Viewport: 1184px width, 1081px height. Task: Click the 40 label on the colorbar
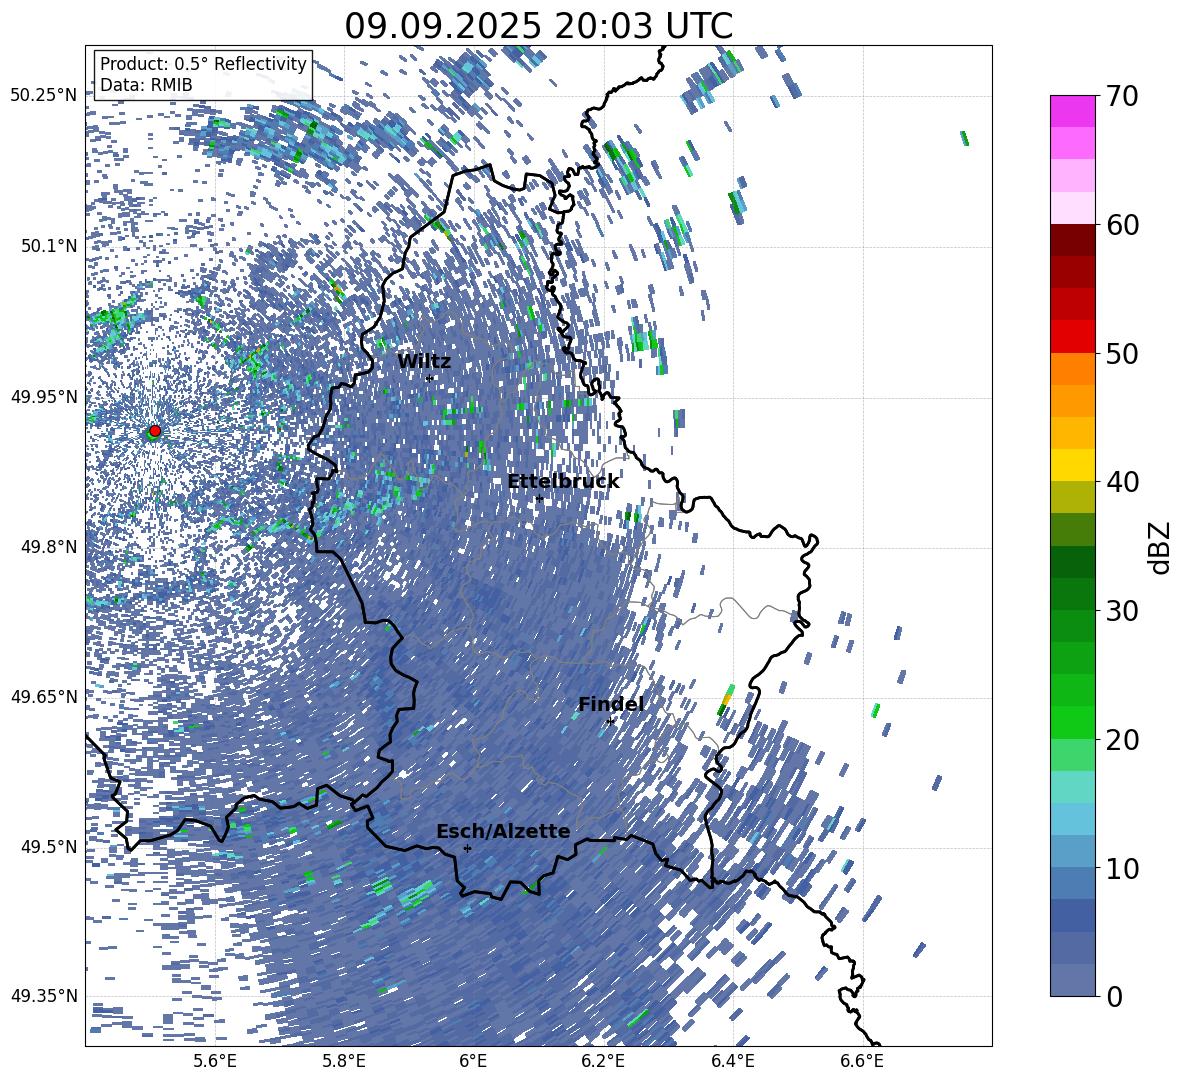click(x=1122, y=482)
